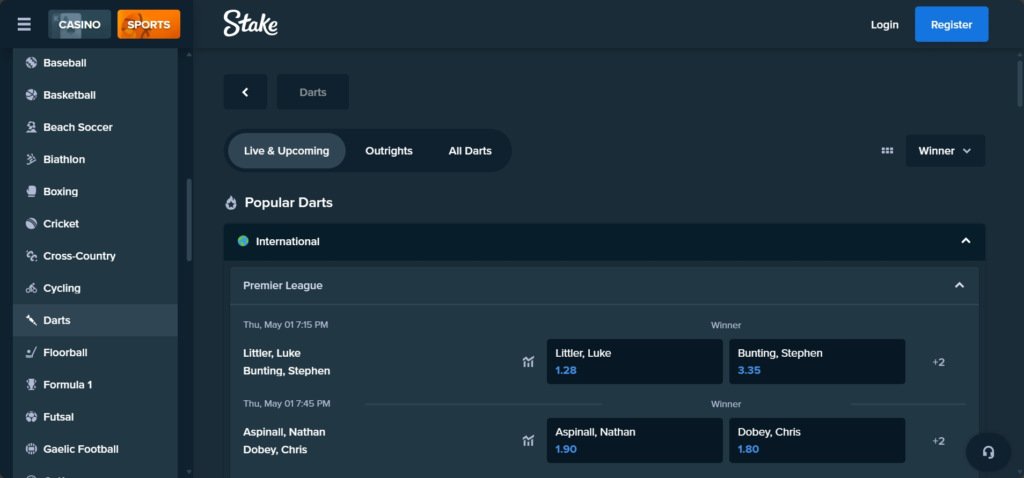Show +2 more markets for Aspinall match
This screenshot has width=1024, height=478.
(938, 441)
